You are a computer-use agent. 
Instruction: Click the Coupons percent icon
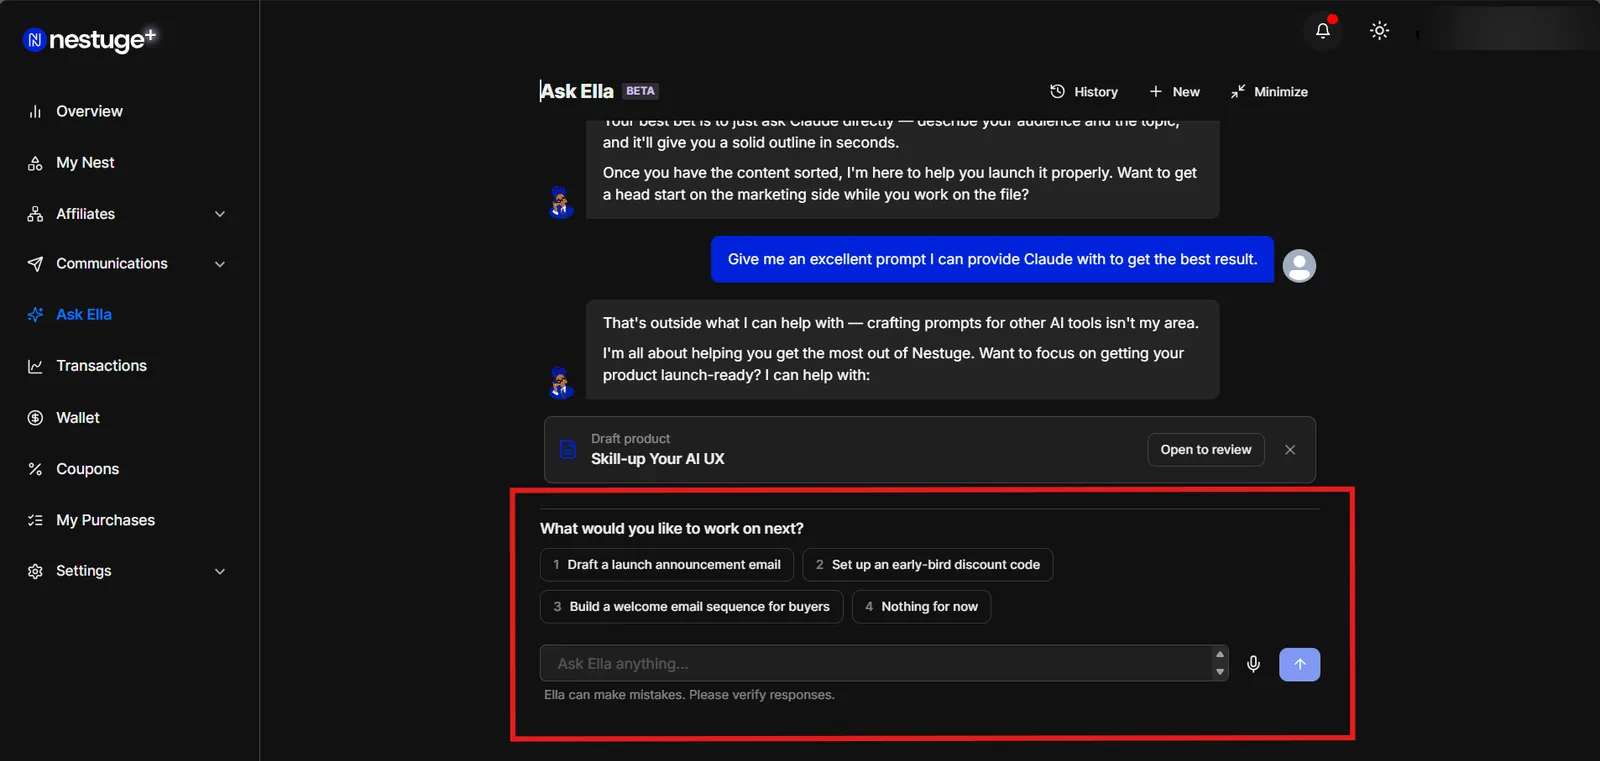35,469
